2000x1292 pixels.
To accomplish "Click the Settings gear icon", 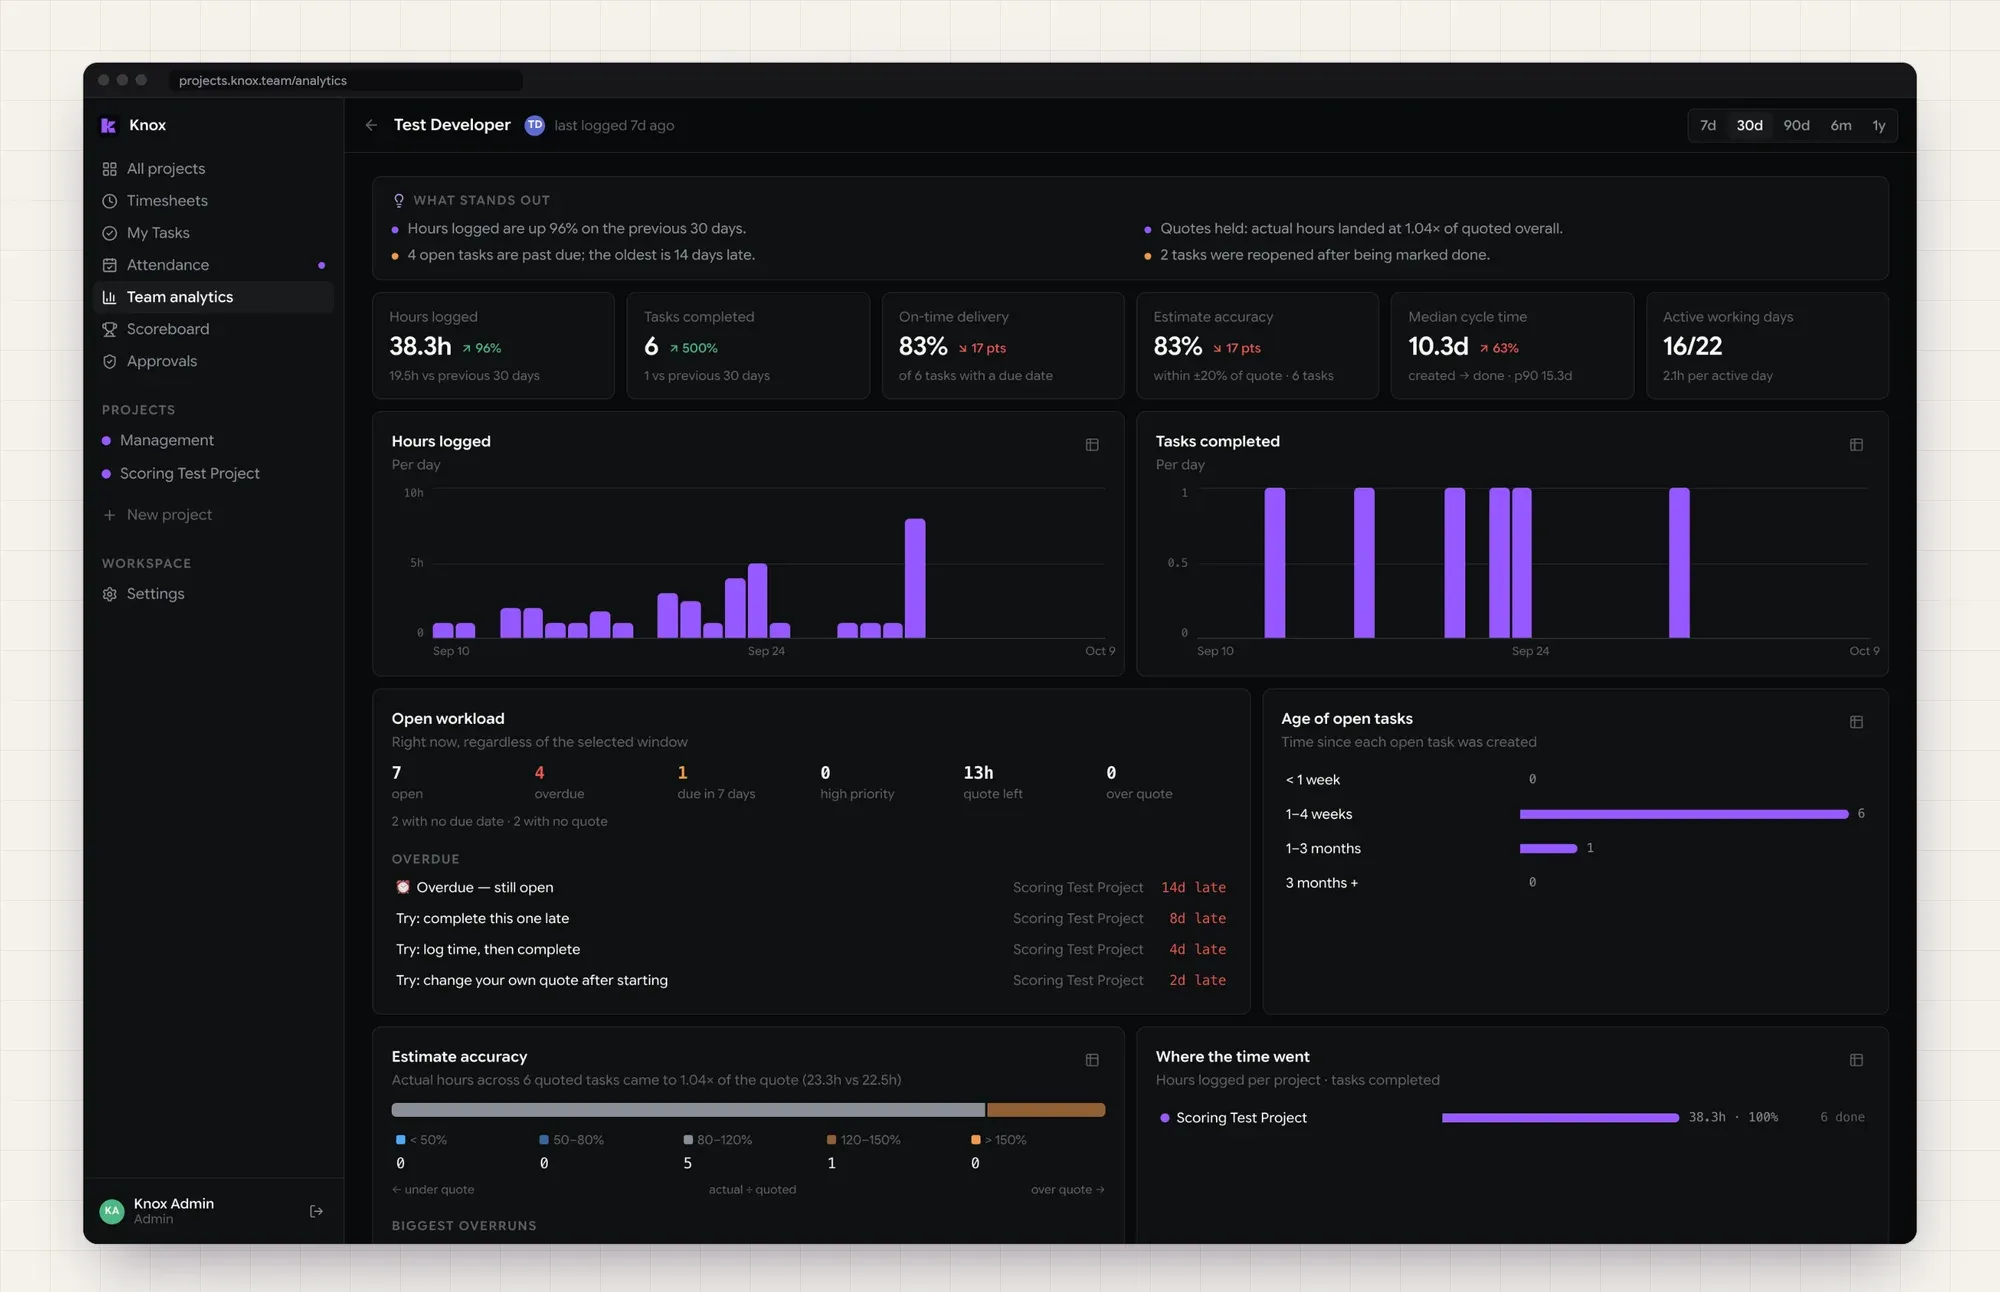I will click(110, 594).
